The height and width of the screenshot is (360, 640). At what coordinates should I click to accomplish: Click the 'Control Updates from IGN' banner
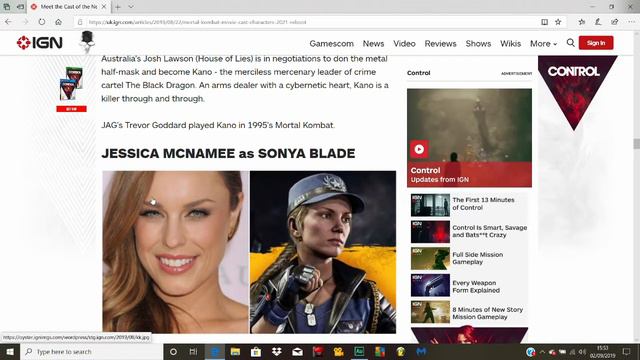coord(469,174)
